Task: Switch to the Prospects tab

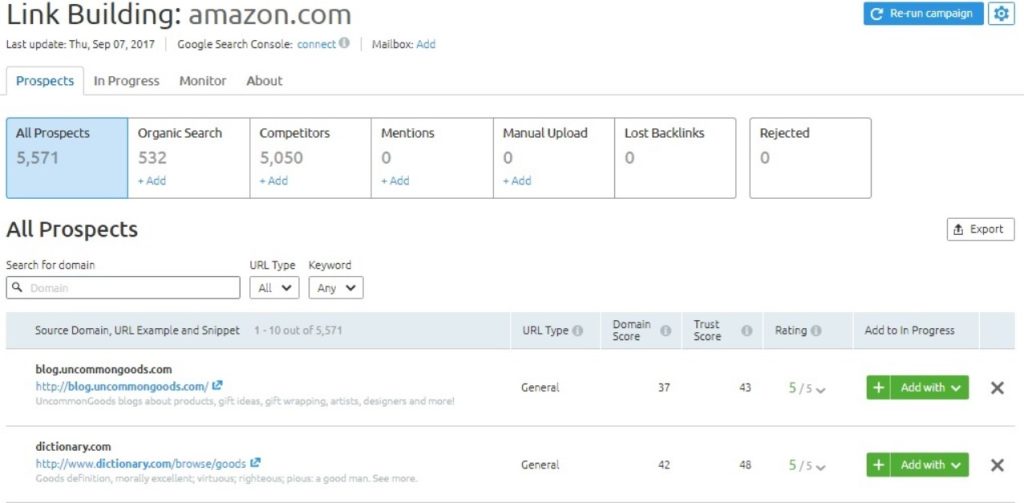Action: tap(45, 81)
